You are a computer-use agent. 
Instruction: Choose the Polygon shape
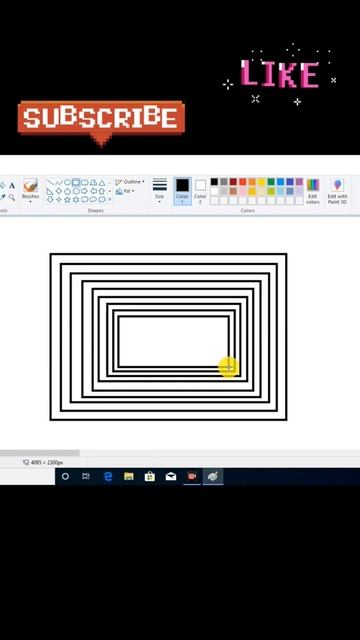click(93, 182)
